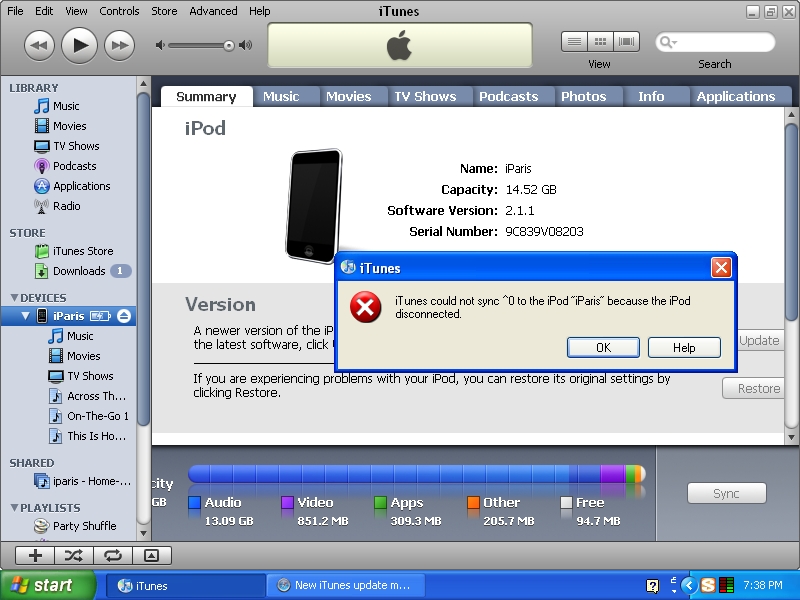Switch to the TV Shows tab
The width and height of the screenshot is (800, 600).
[425, 96]
